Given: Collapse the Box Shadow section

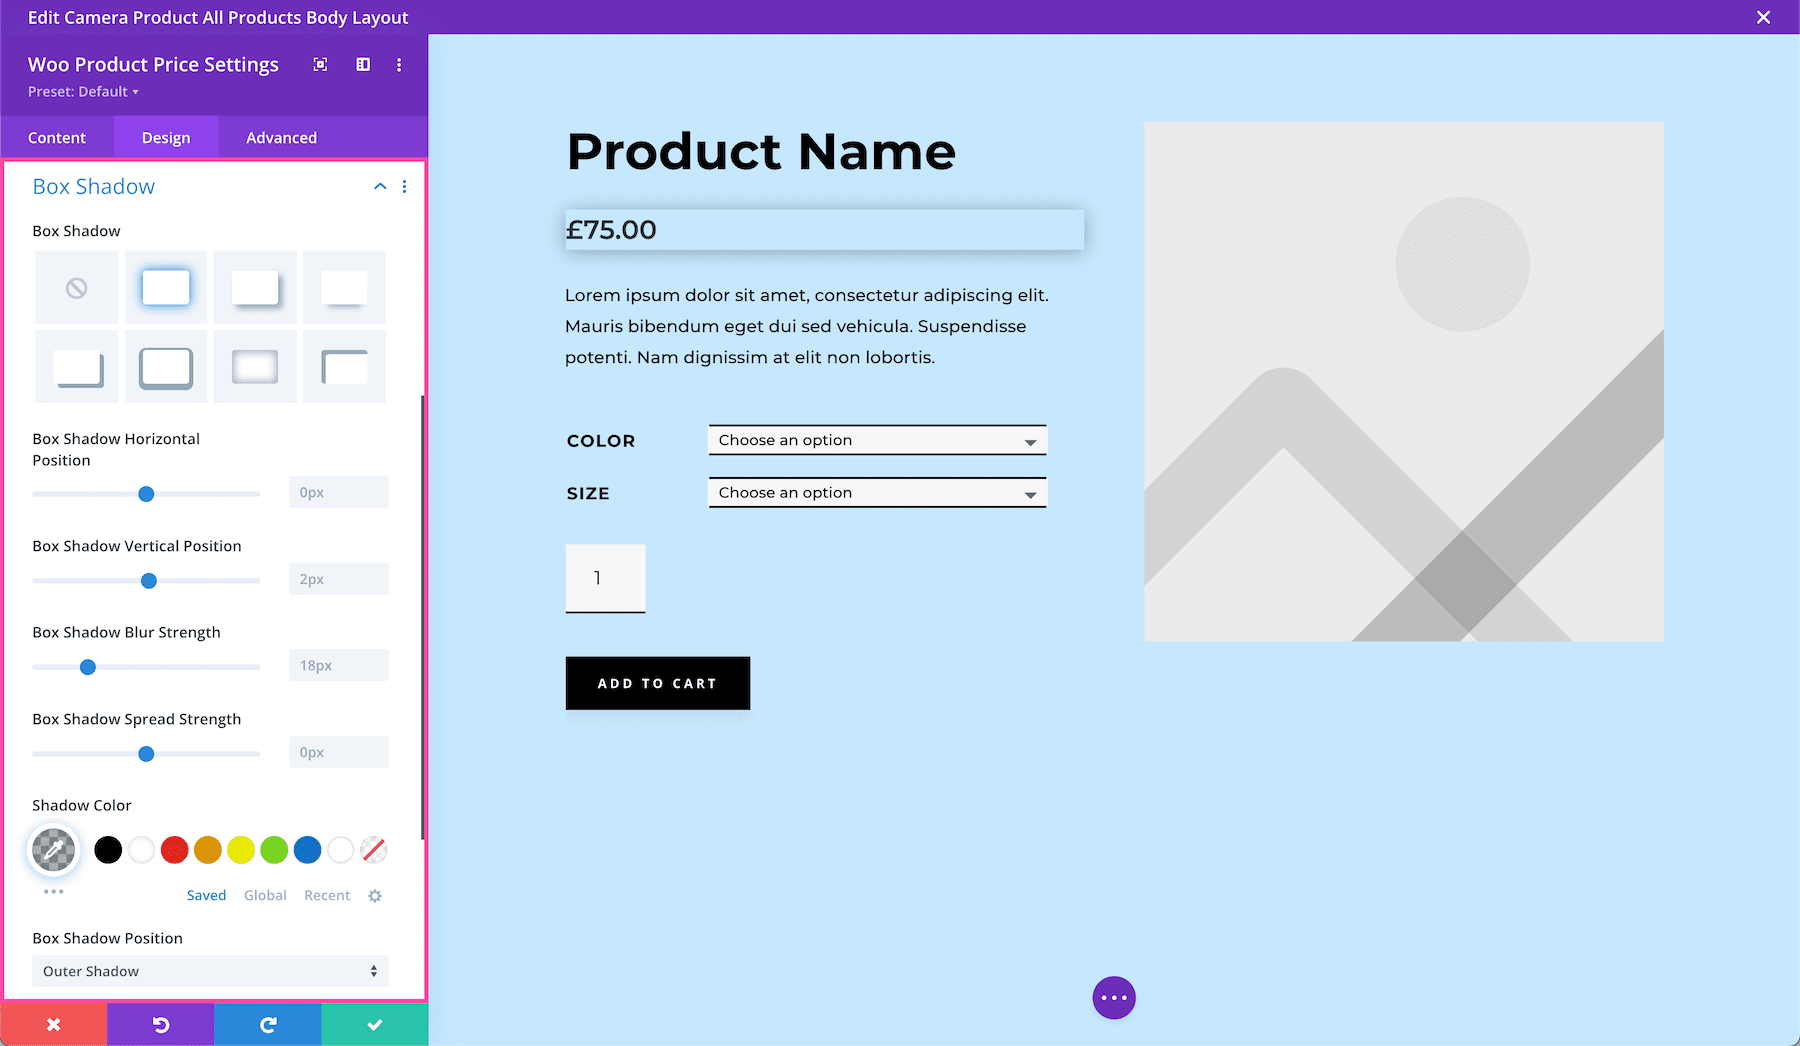Looking at the screenshot, I should click(x=380, y=187).
